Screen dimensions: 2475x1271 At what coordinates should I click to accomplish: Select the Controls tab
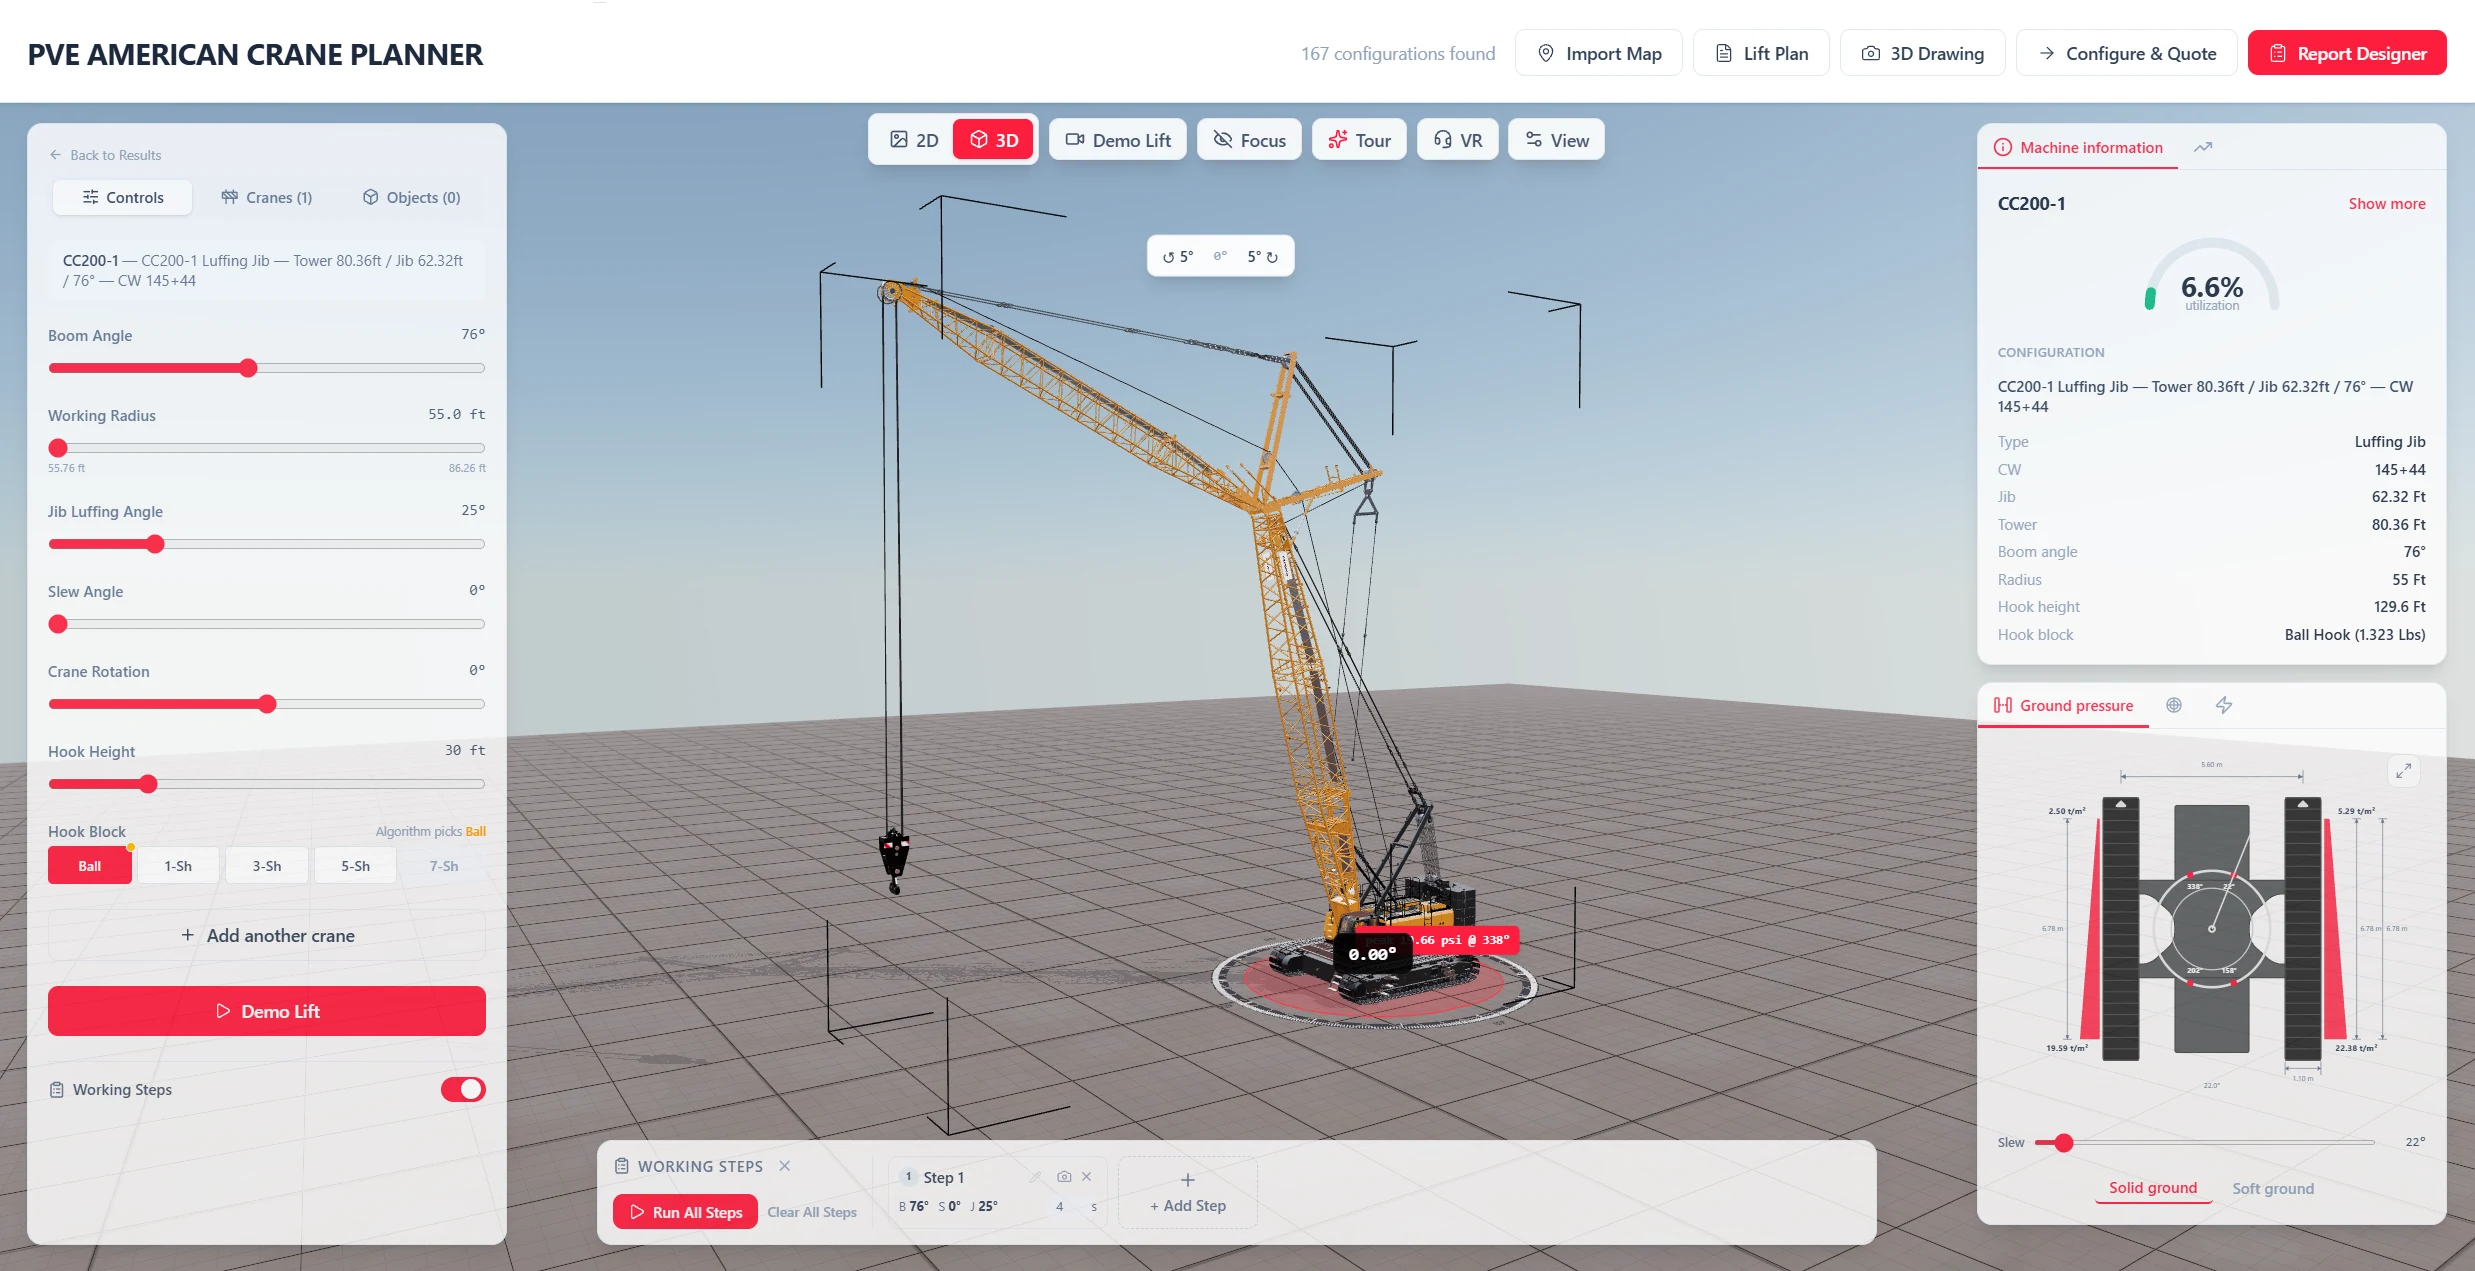tap(122, 197)
